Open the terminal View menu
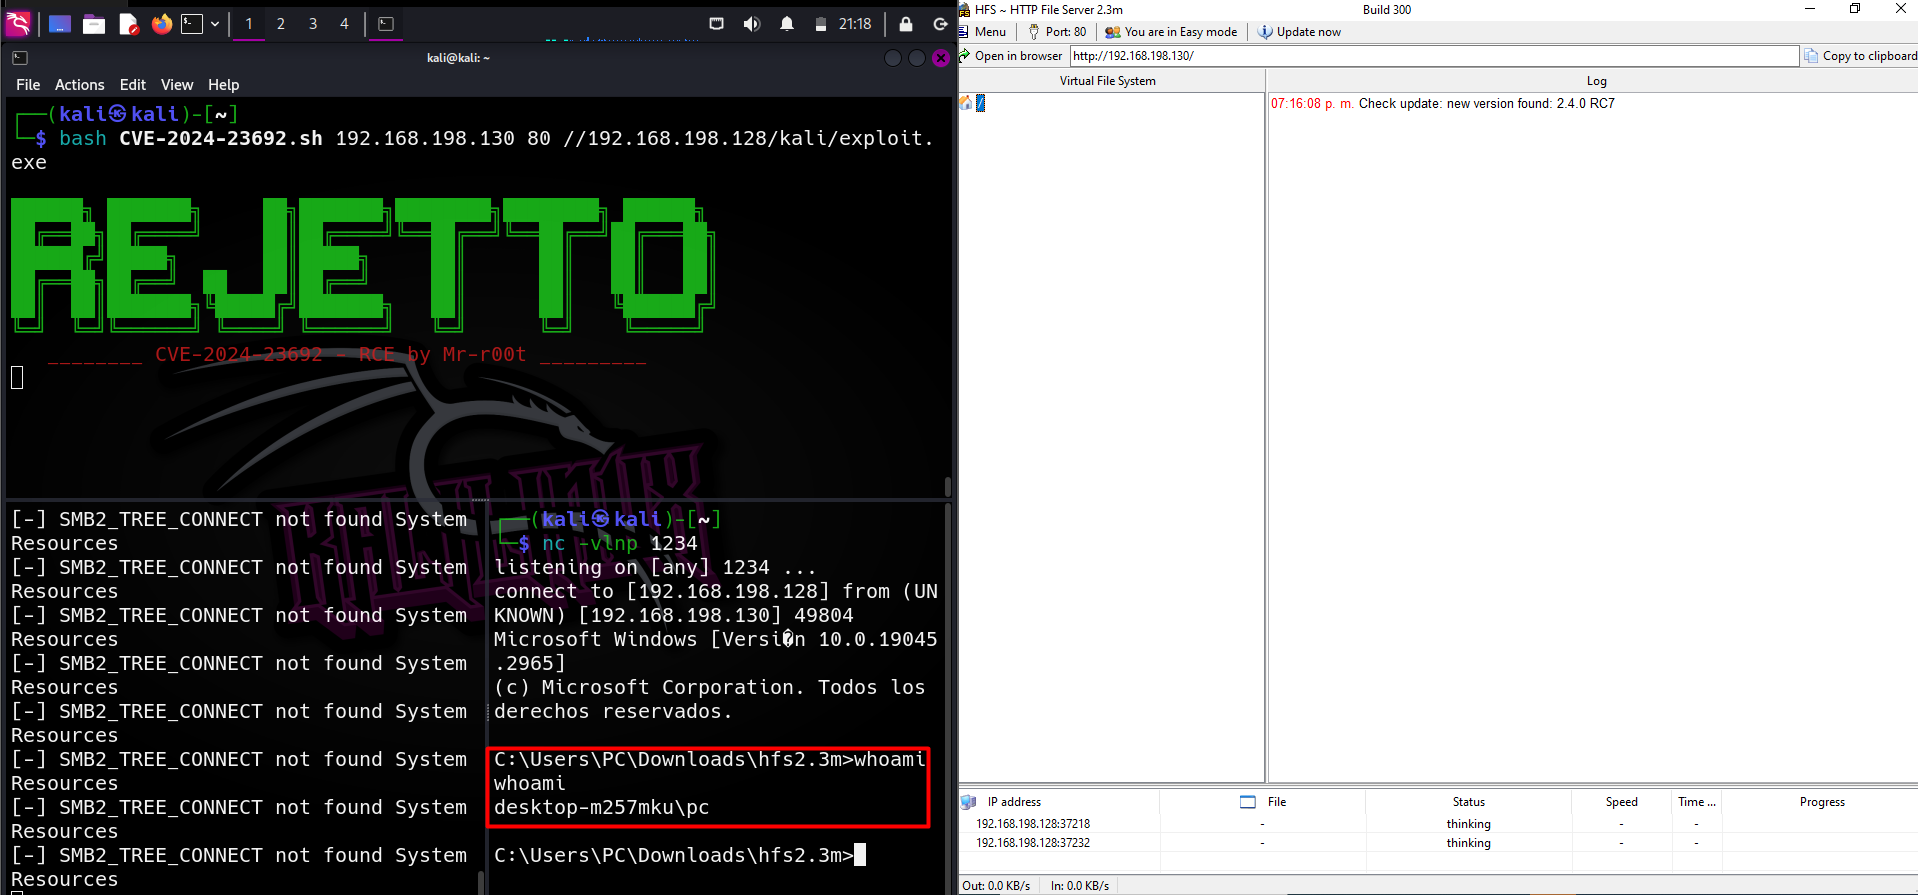The image size is (1918, 895). click(x=176, y=85)
